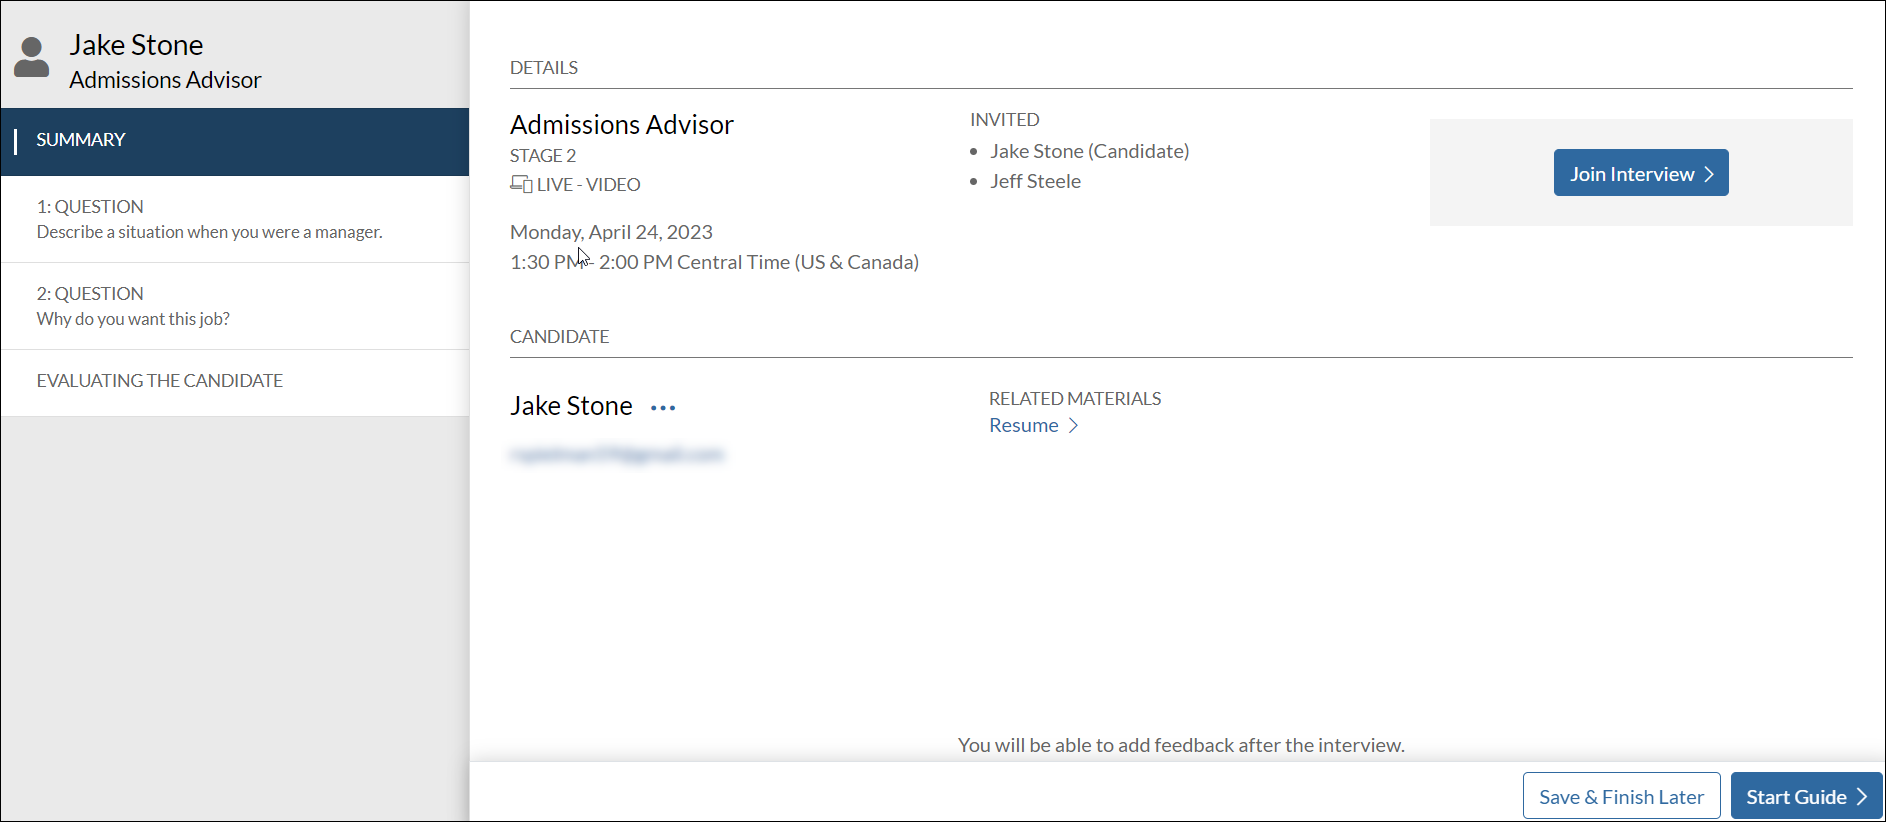Select Jeff Steele in the invited list

(x=1035, y=181)
